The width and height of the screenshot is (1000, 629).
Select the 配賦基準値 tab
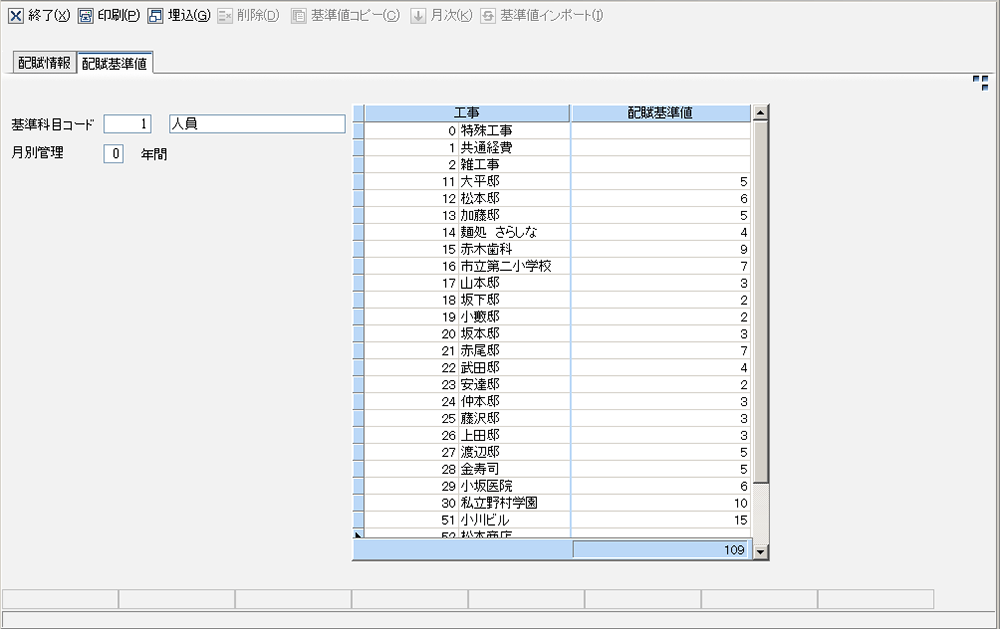(115, 63)
